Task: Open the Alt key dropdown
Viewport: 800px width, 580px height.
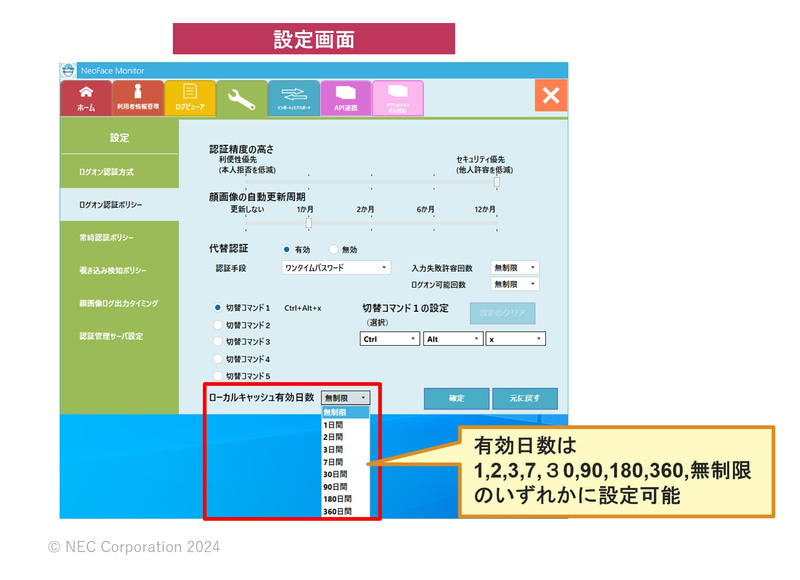Action: 453,339
